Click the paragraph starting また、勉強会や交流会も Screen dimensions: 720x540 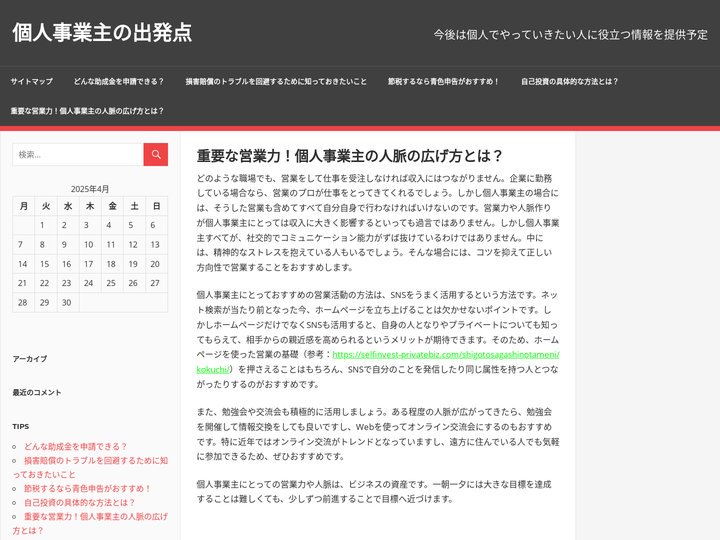tap(377, 434)
